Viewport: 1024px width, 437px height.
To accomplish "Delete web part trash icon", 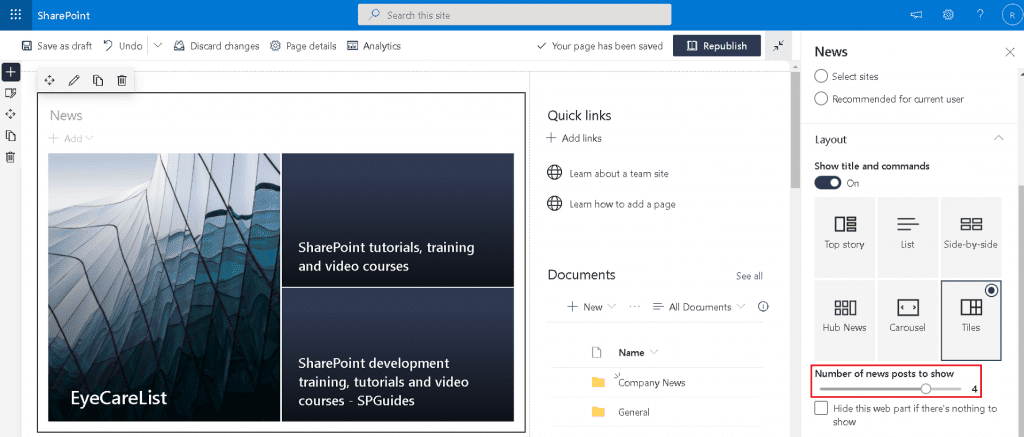I will [121, 80].
